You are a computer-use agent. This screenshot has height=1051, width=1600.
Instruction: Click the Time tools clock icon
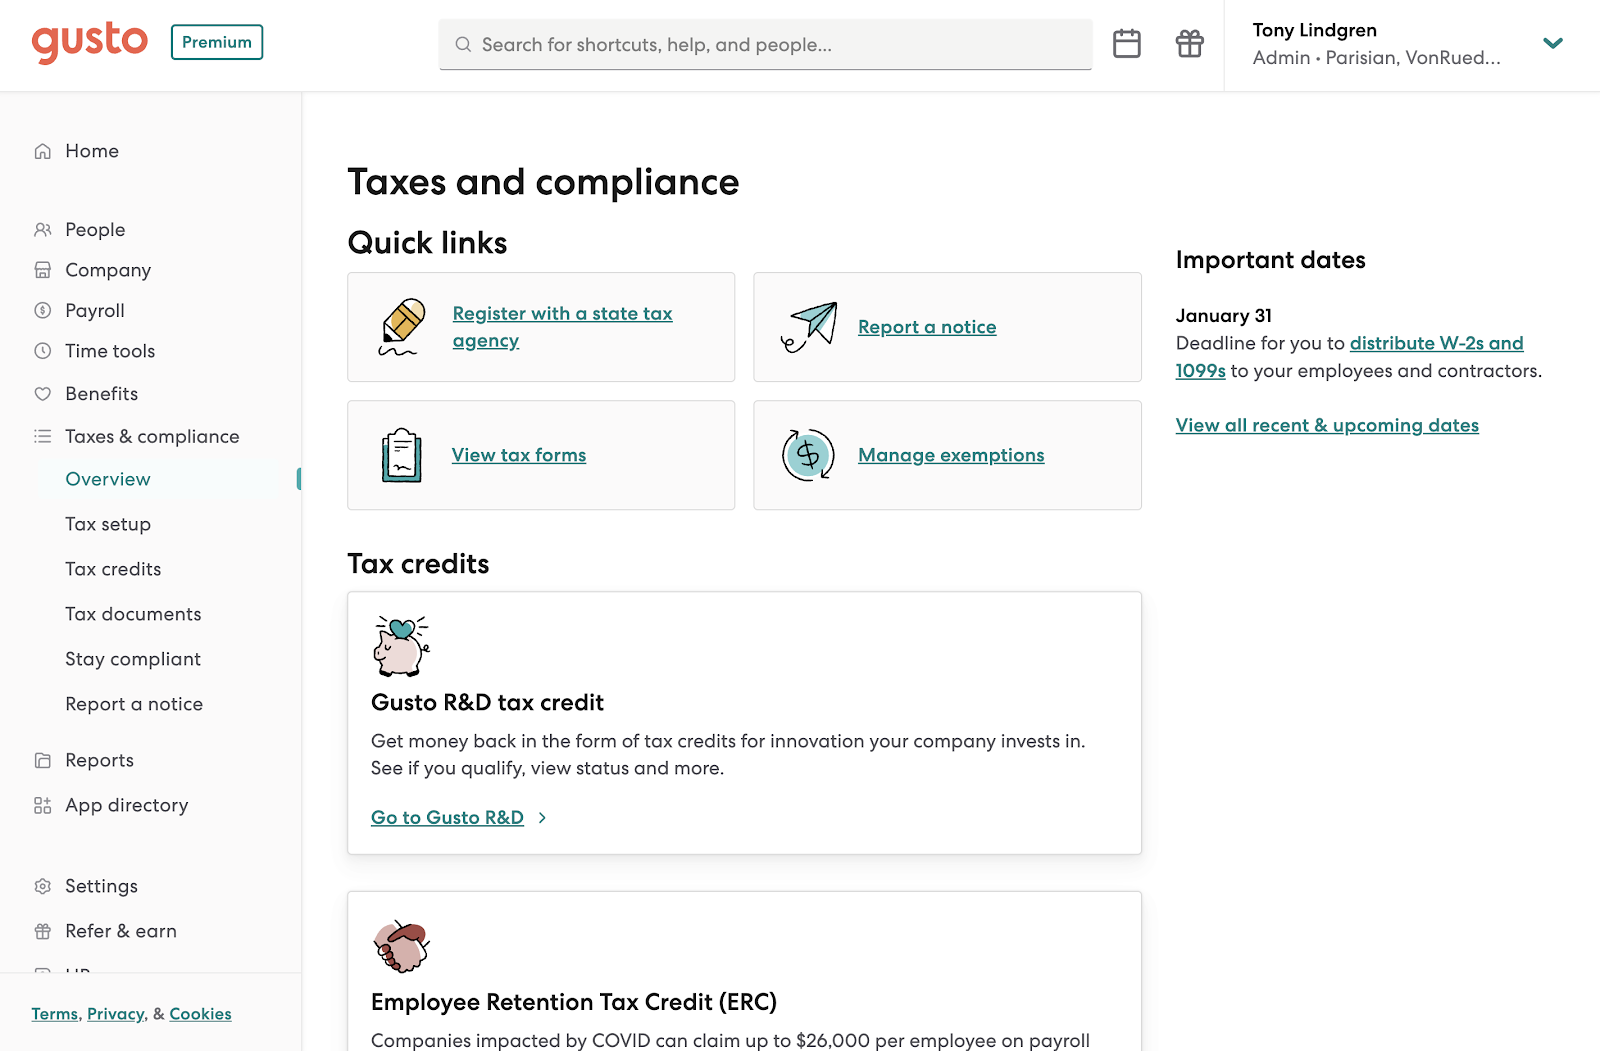pos(43,351)
